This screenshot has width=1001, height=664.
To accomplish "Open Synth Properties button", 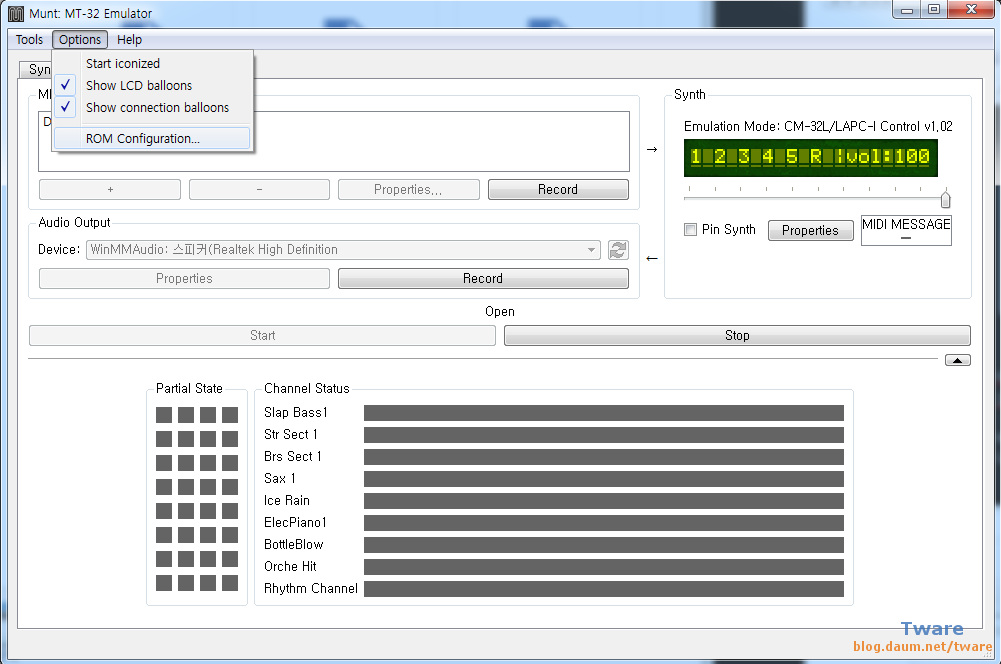I will point(810,230).
